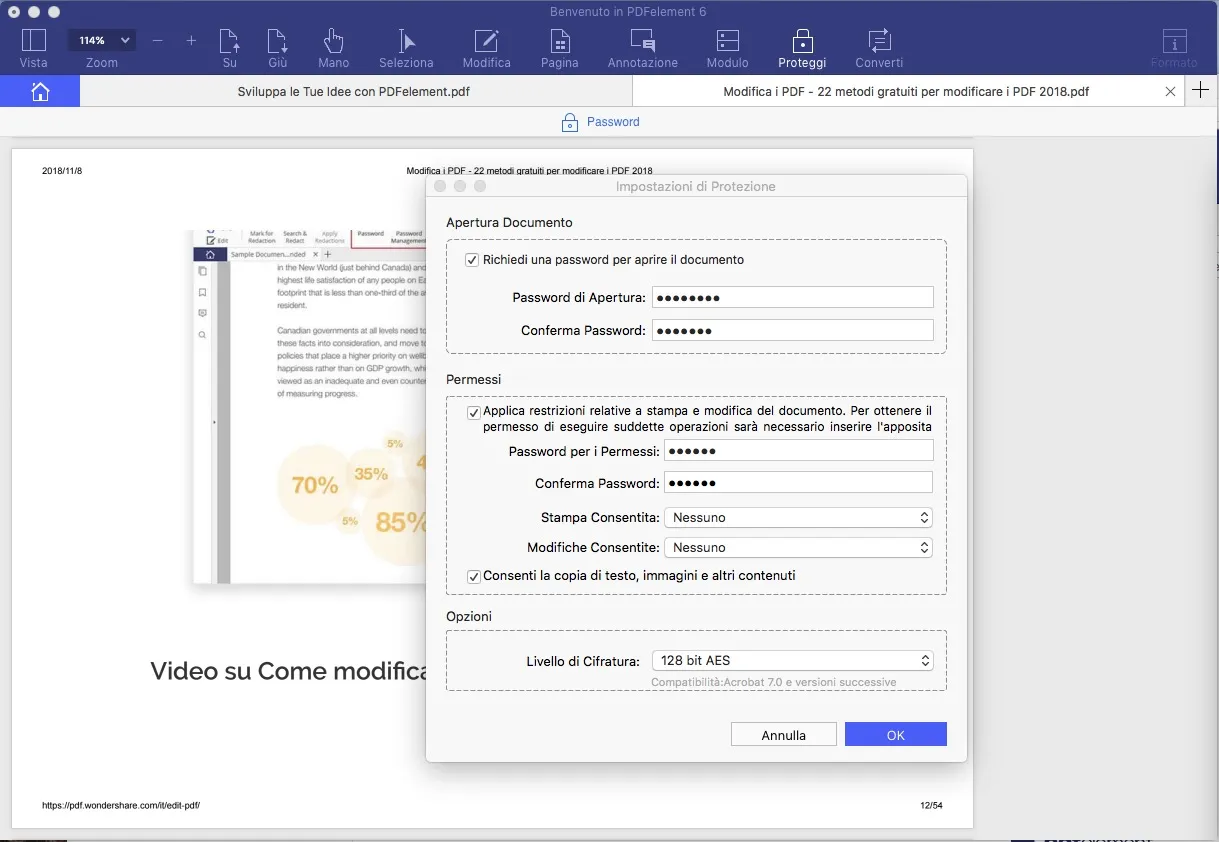The image size is (1219, 842).
Task: Open the Pagina tools
Action: pyautogui.click(x=559, y=47)
